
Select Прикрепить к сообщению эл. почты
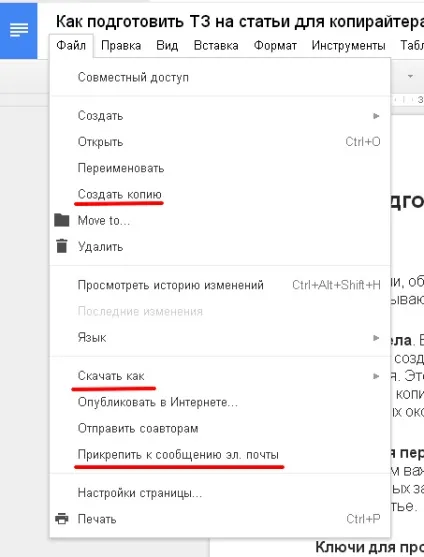pyautogui.click(x=220, y=455)
